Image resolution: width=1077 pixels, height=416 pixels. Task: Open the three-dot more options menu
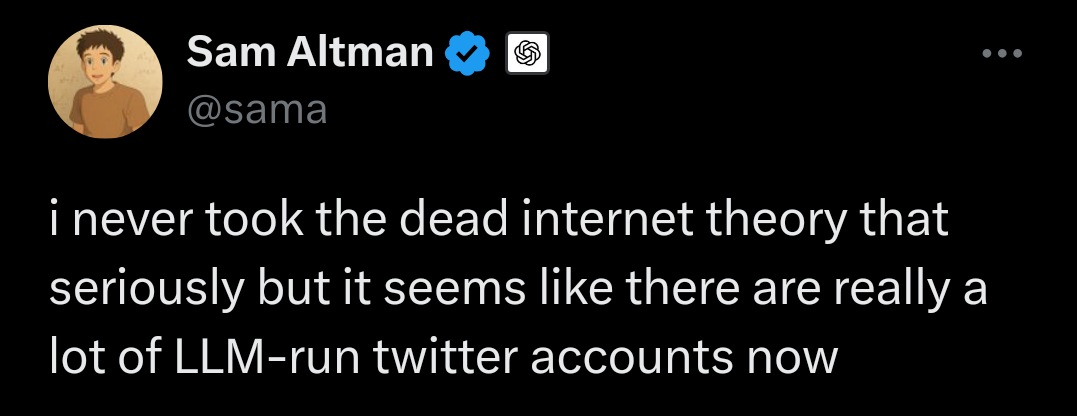coord(1002,54)
